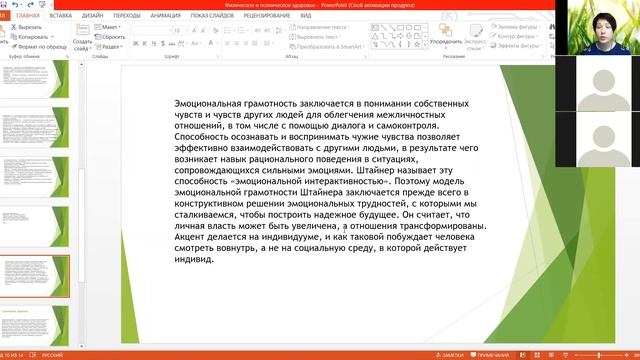
Task: Open the Макет layout dropdown
Action: point(108,27)
